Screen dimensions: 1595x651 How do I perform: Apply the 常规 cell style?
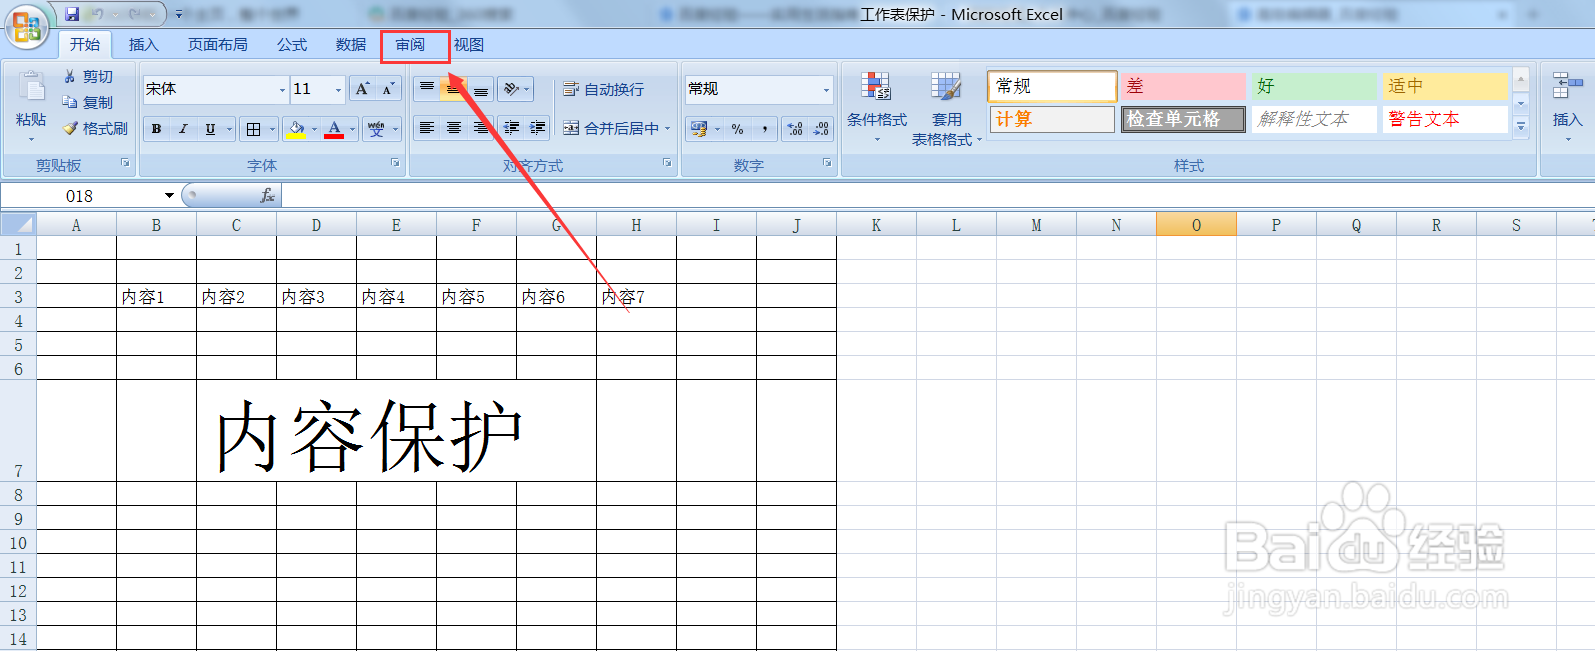pyautogui.click(x=1051, y=86)
